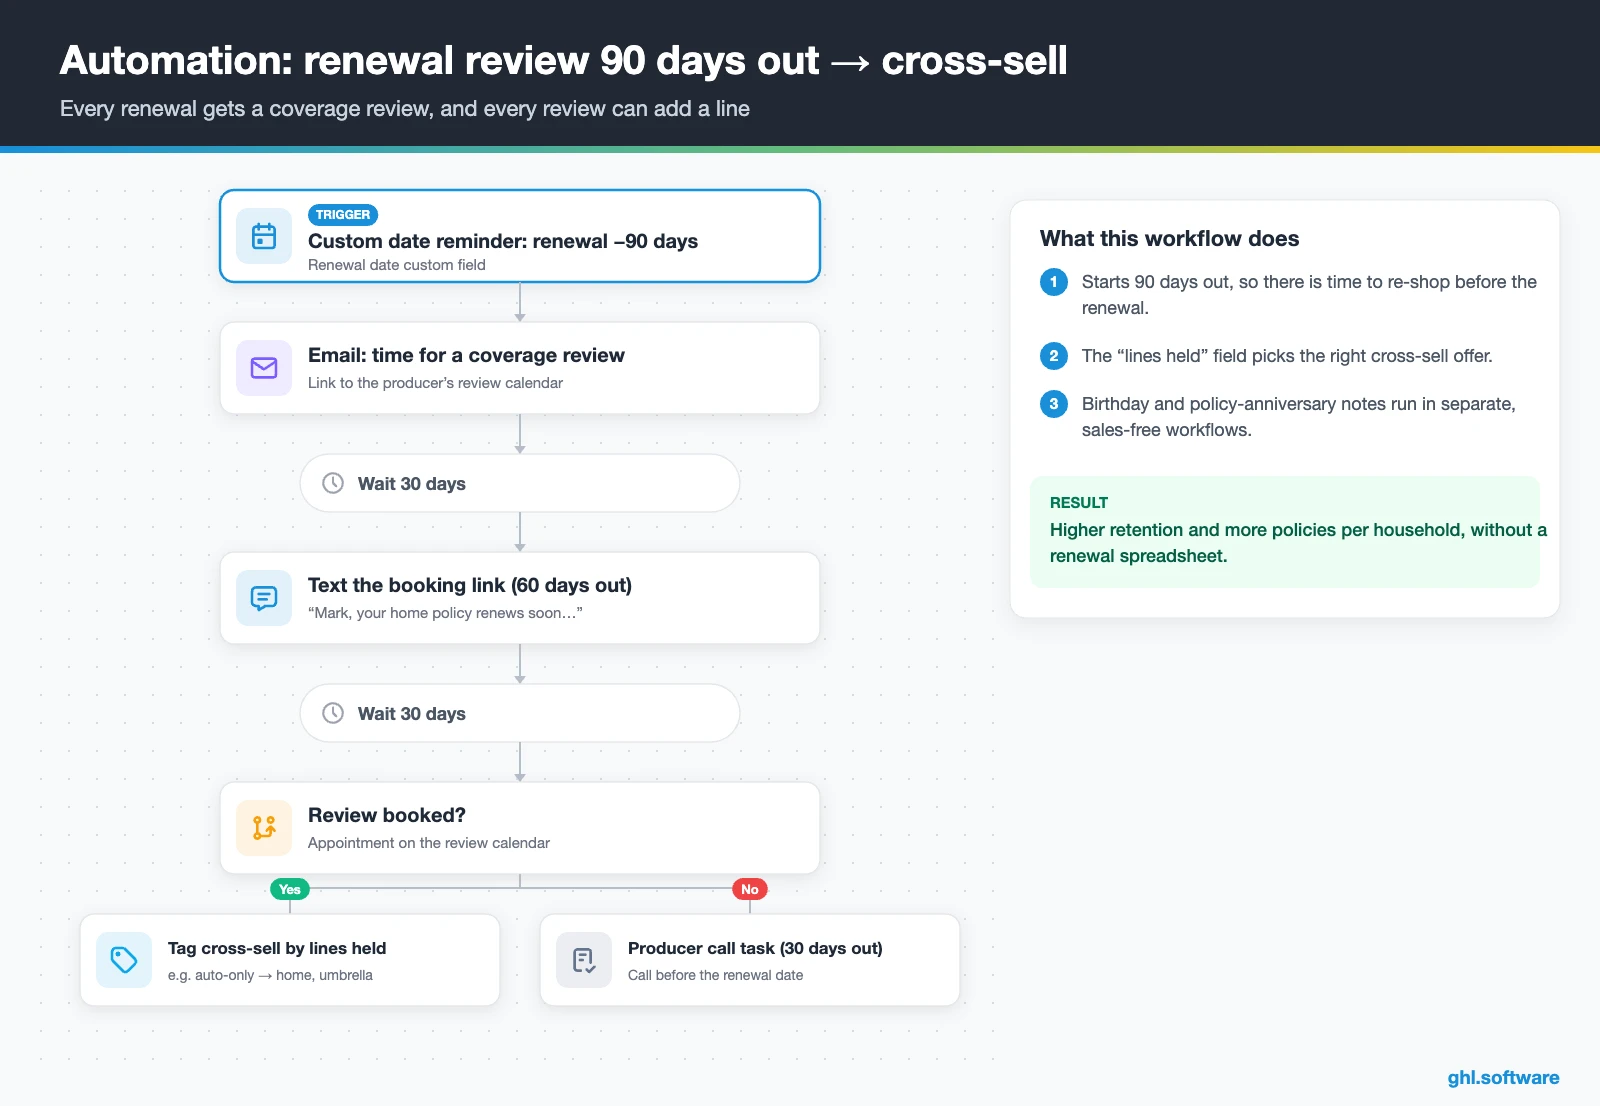The width and height of the screenshot is (1600, 1106).
Task: Click the "Tag cross-sell by lines held" title
Action: pyautogui.click(x=277, y=948)
